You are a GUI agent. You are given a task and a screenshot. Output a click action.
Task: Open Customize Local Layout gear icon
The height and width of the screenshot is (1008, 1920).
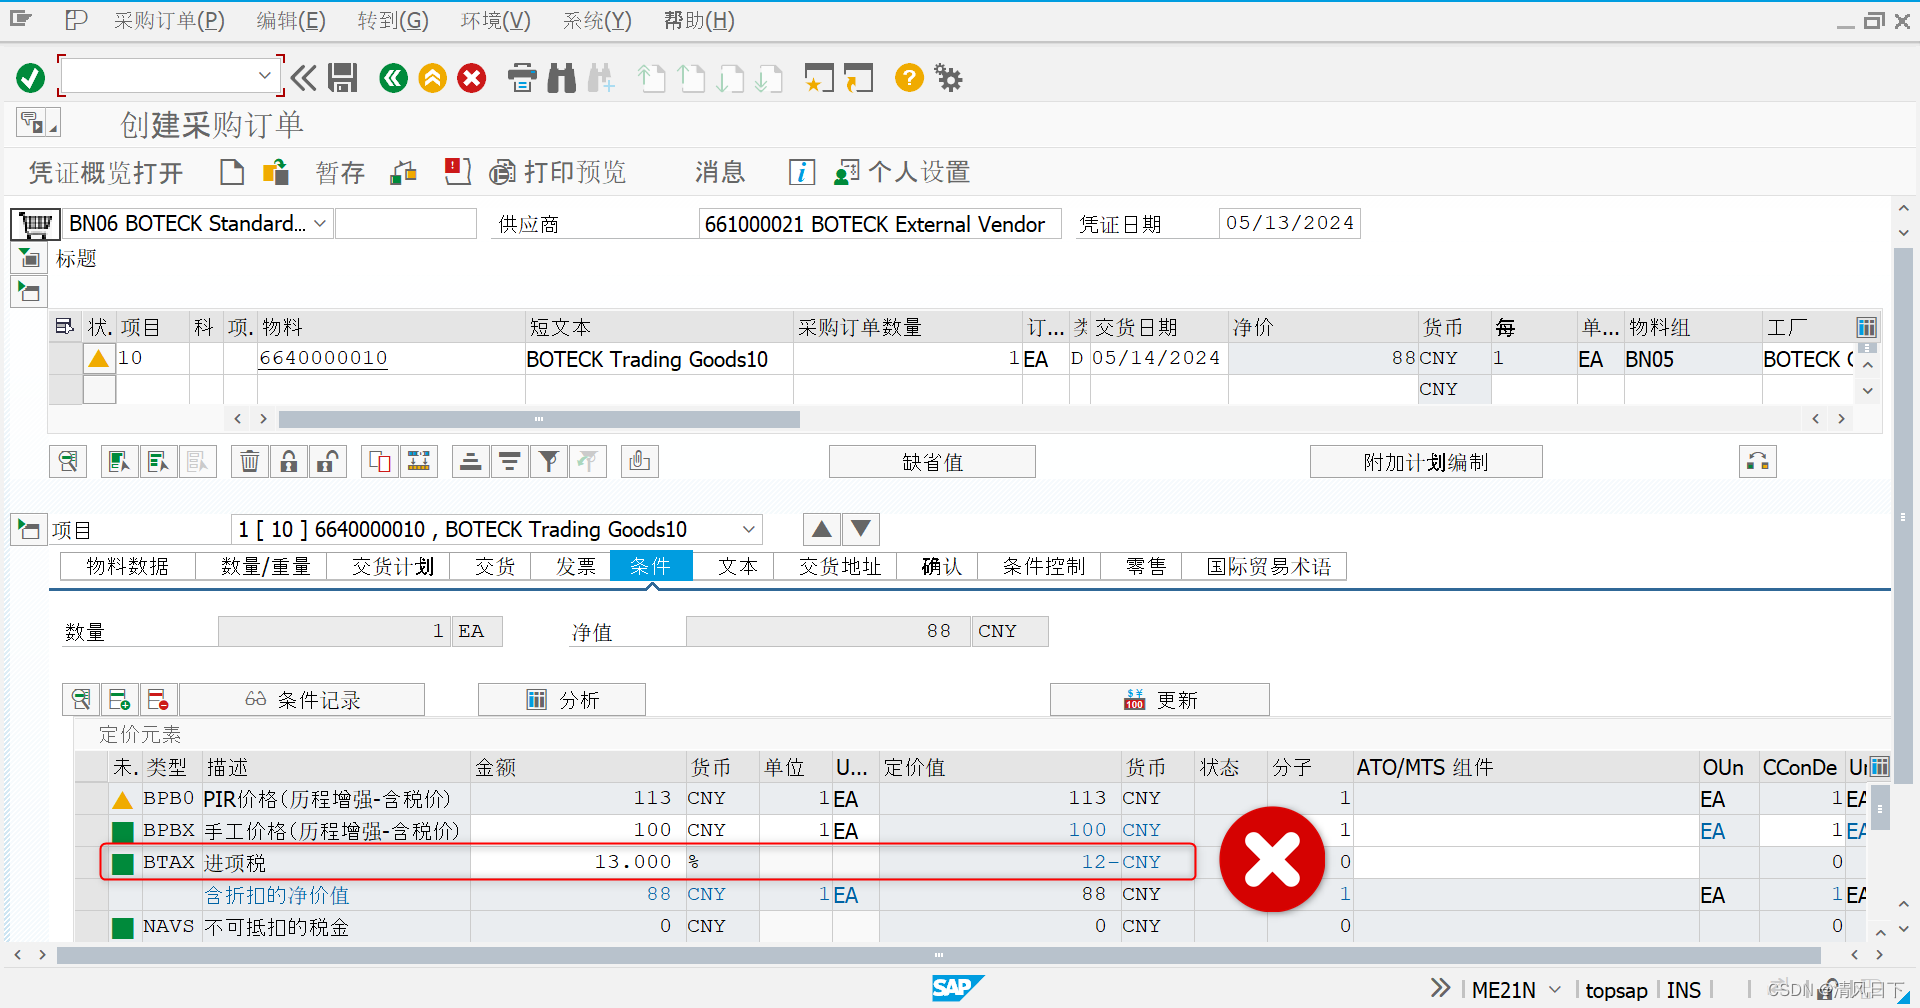(948, 78)
